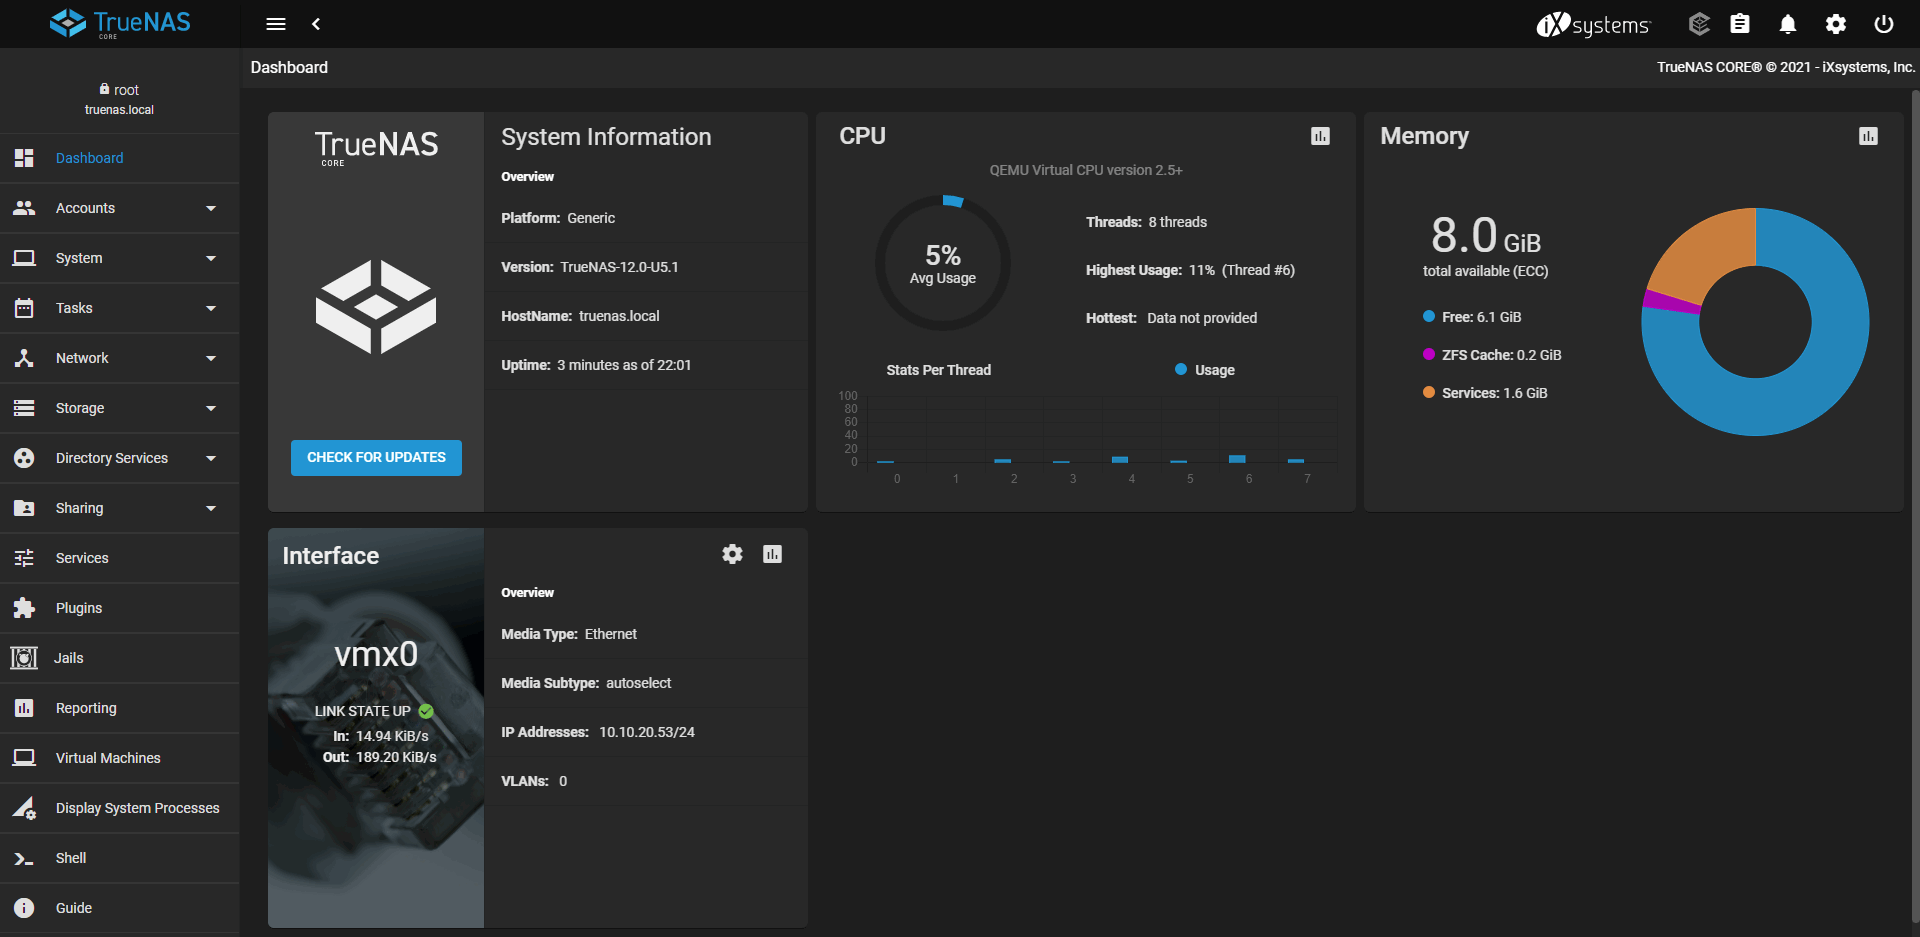Image resolution: width=1920 pixels, height=937 pixels.
Task: Click the Services sliders icon
Action: pyautogui.click(x=24, y=558)
